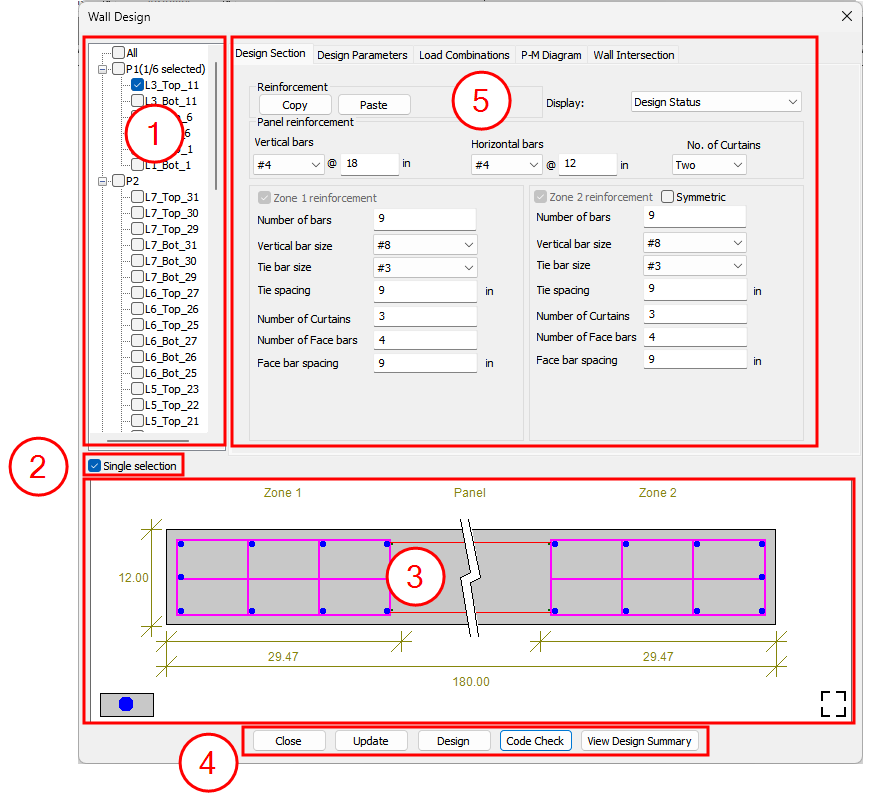The image size is (870, 801).
Task: Open the No. of Curtains dropdown
Action: [709, 165]
